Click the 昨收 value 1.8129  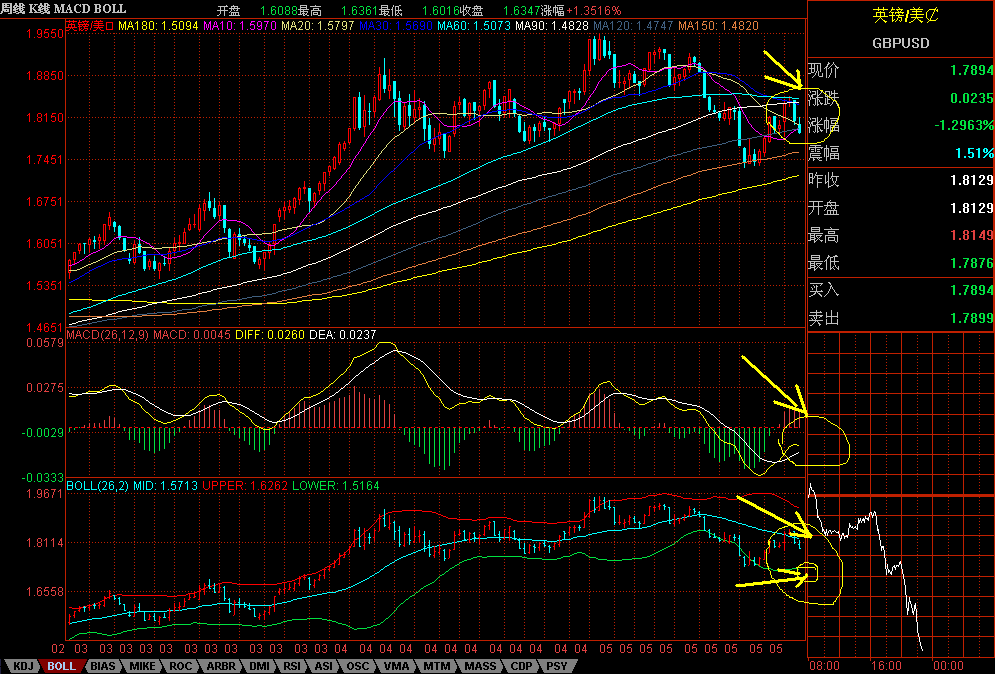coord(972,180)
